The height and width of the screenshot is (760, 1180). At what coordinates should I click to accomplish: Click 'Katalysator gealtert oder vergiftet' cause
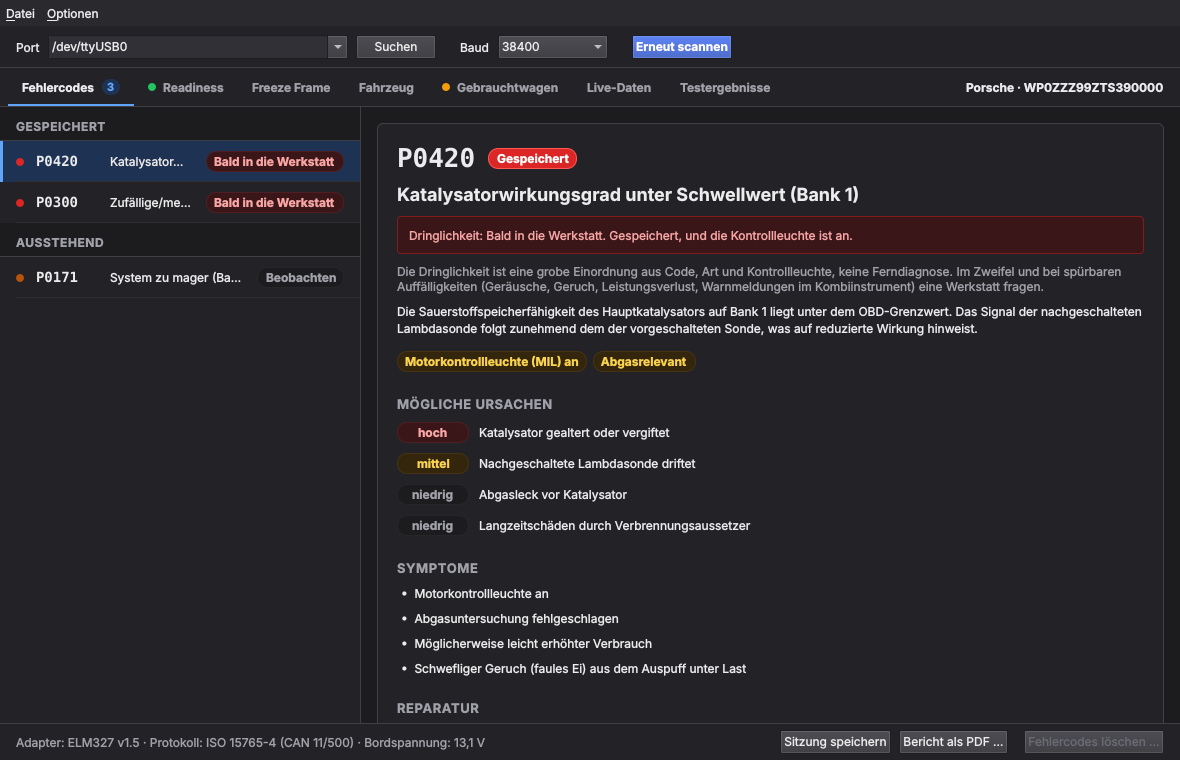click(x=574, y=433)
